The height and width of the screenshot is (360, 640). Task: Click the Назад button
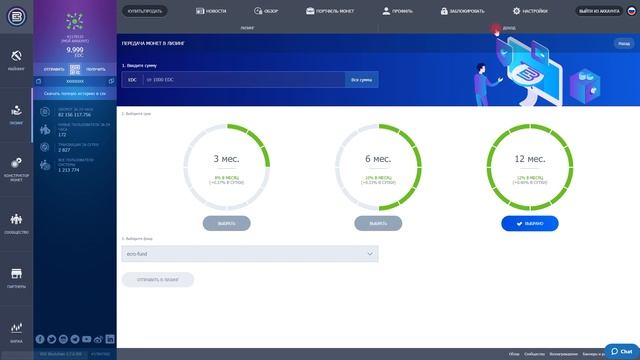click(x=624, y=43)
